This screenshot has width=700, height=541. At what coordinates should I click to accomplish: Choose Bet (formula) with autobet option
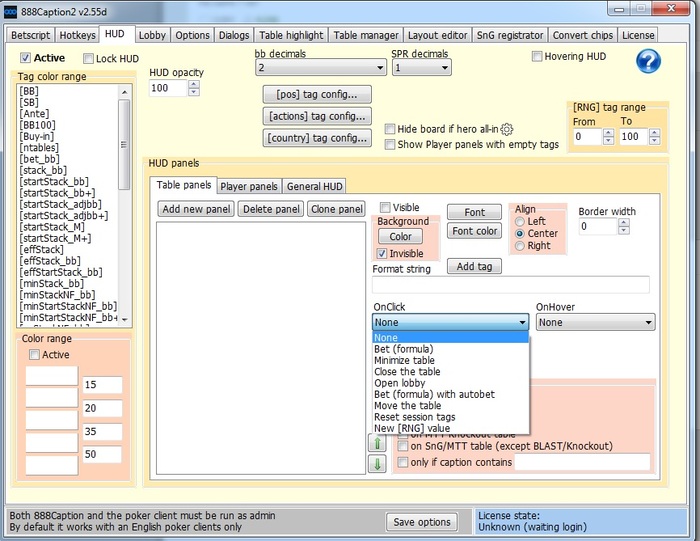450,394
